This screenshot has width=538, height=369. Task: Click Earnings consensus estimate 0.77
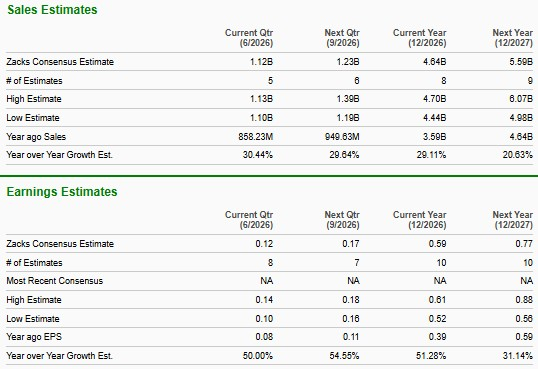(524, 244)
